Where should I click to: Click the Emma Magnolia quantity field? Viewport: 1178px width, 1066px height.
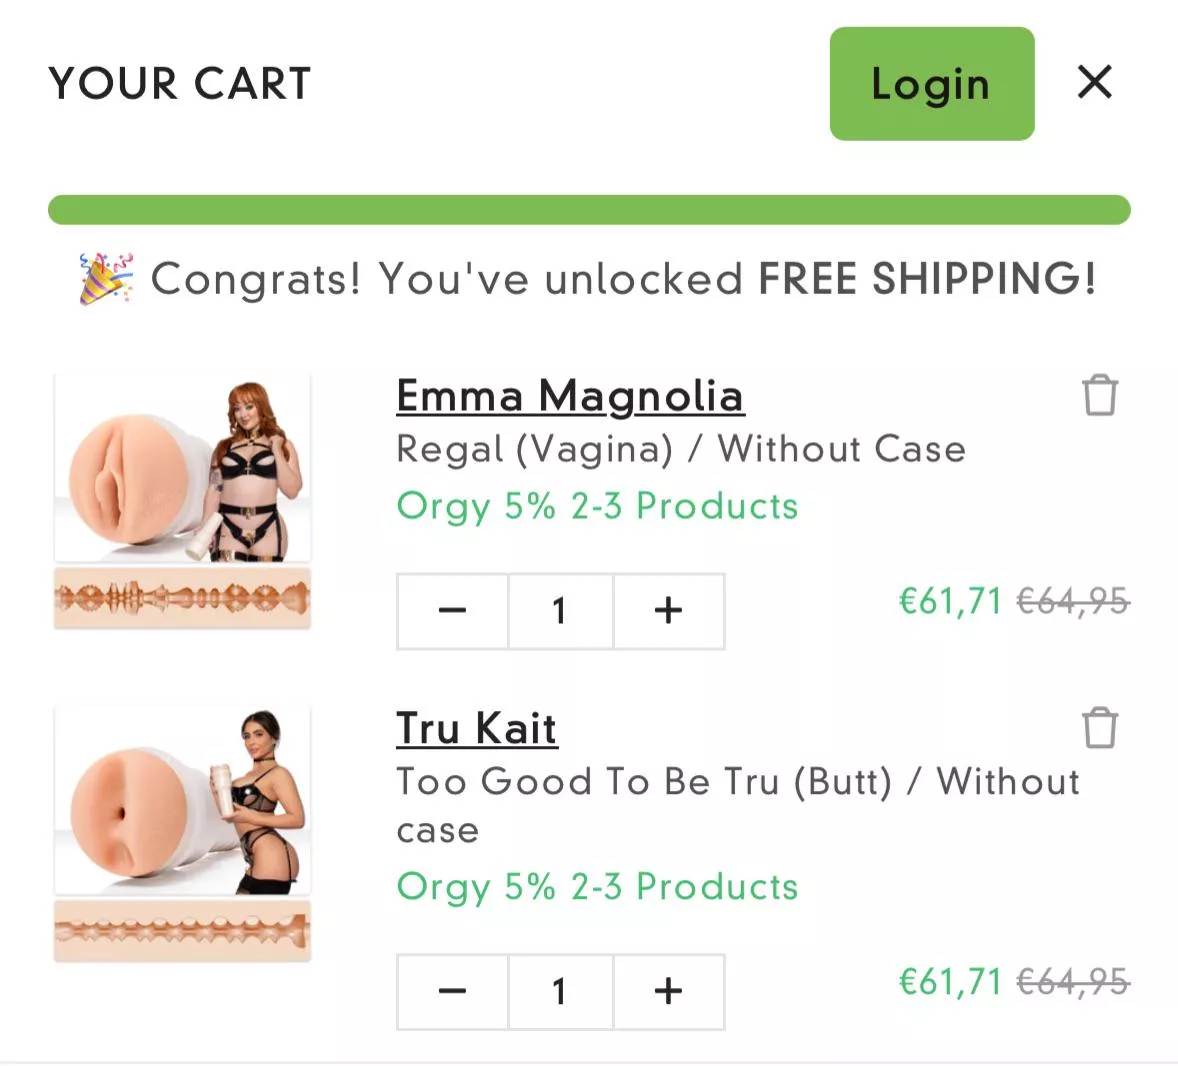[560, 611]
